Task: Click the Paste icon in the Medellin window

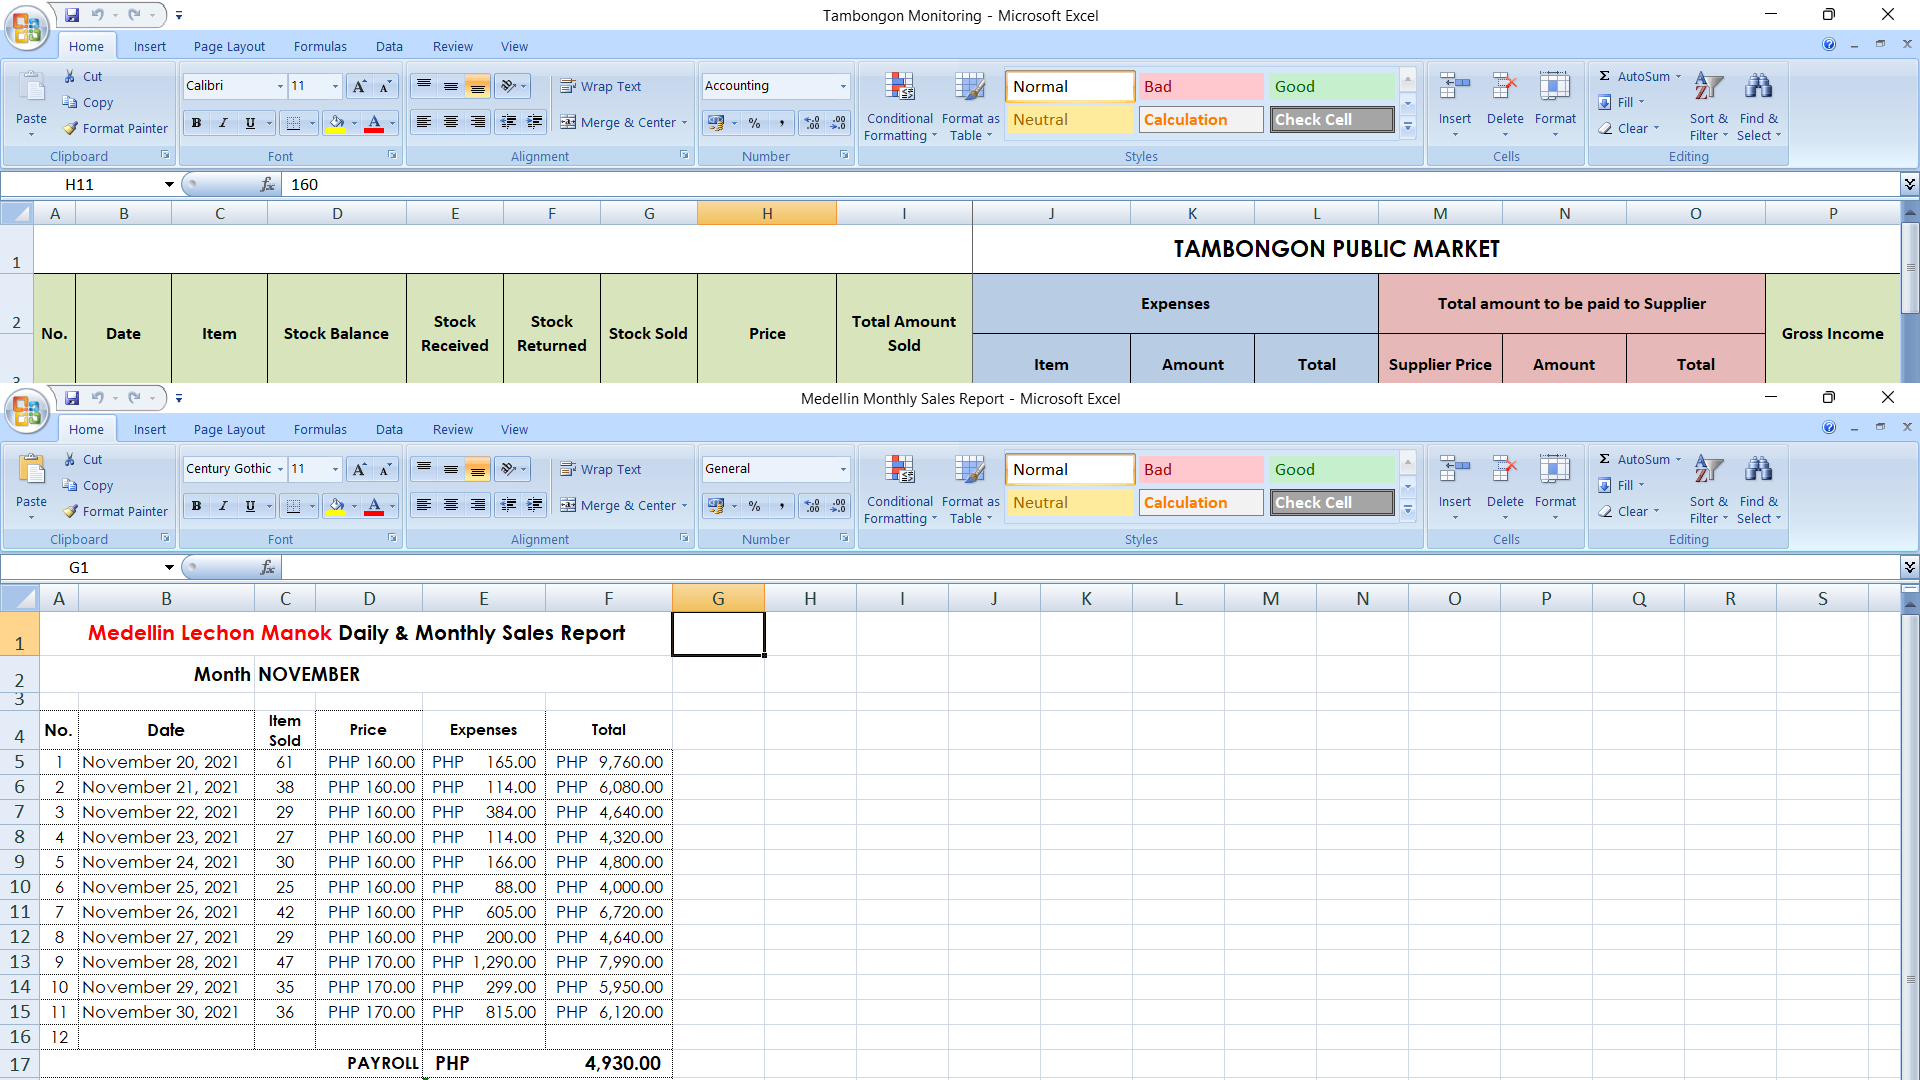Action: (x=31, y=470)
